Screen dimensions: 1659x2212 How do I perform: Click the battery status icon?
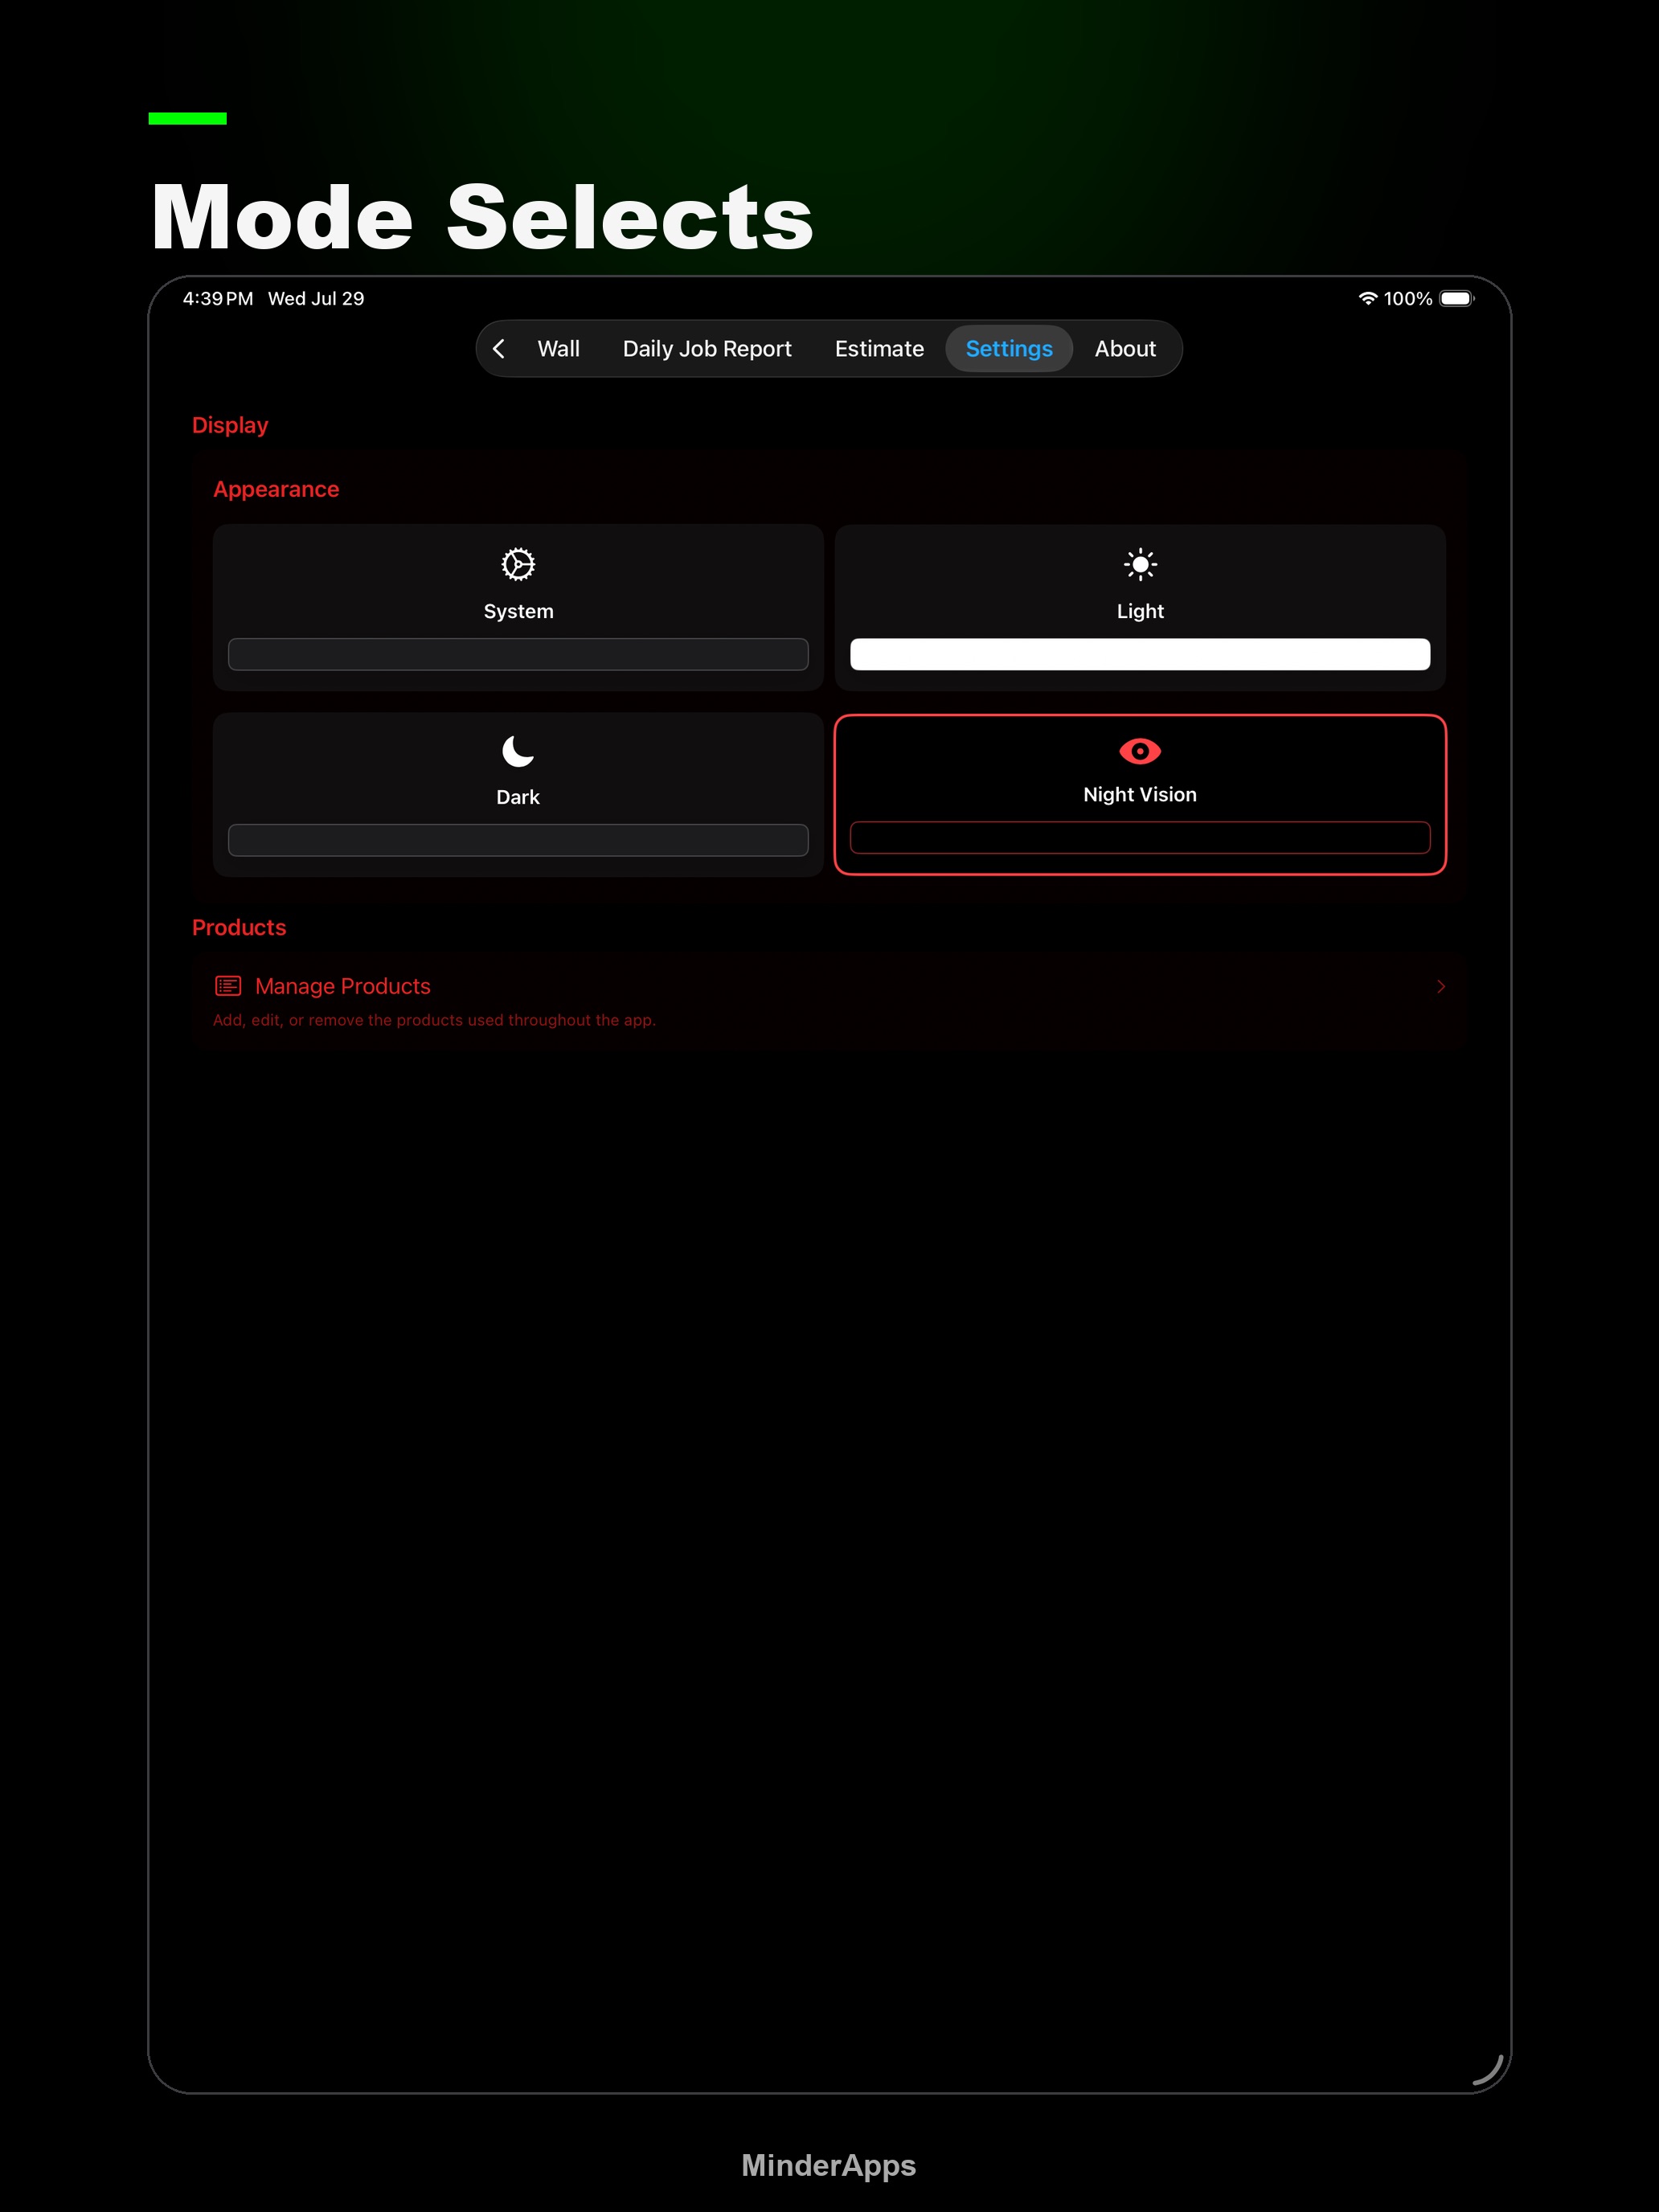(x=1457, y=299)
